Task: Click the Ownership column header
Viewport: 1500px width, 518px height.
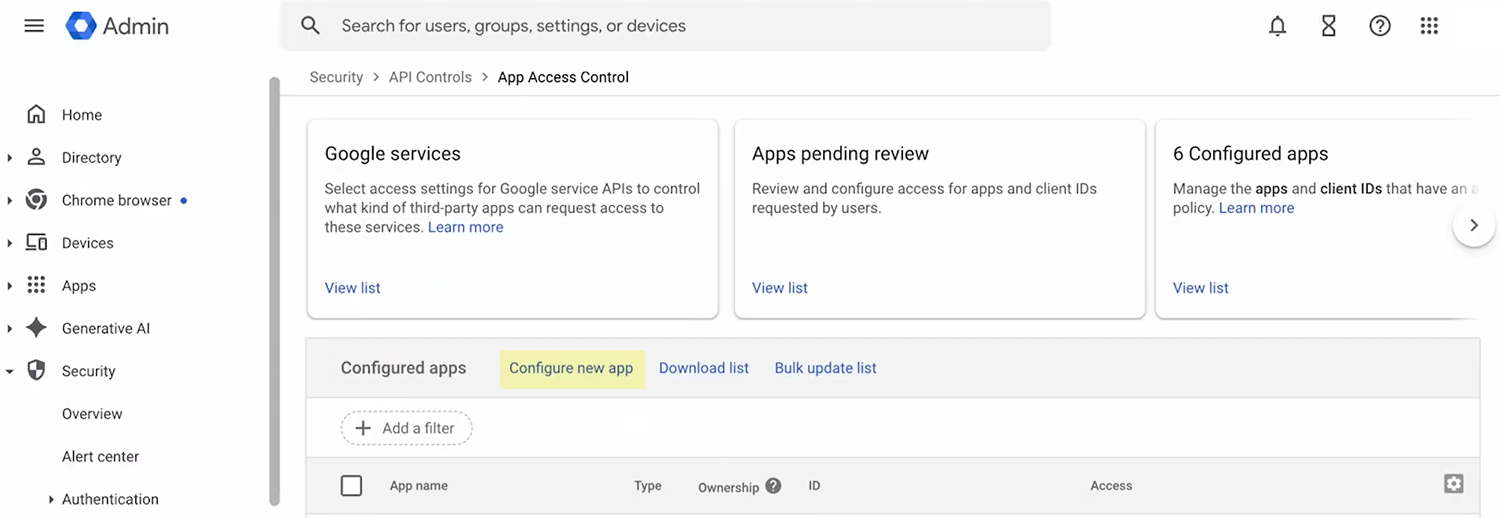Action: (x=728, y=487)
